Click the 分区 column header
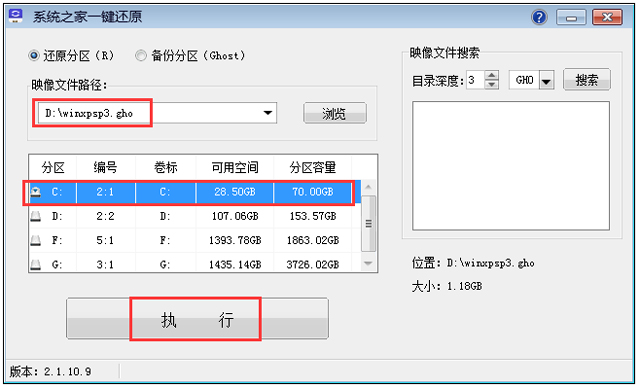Screen dimensions: 640x388 53,167
